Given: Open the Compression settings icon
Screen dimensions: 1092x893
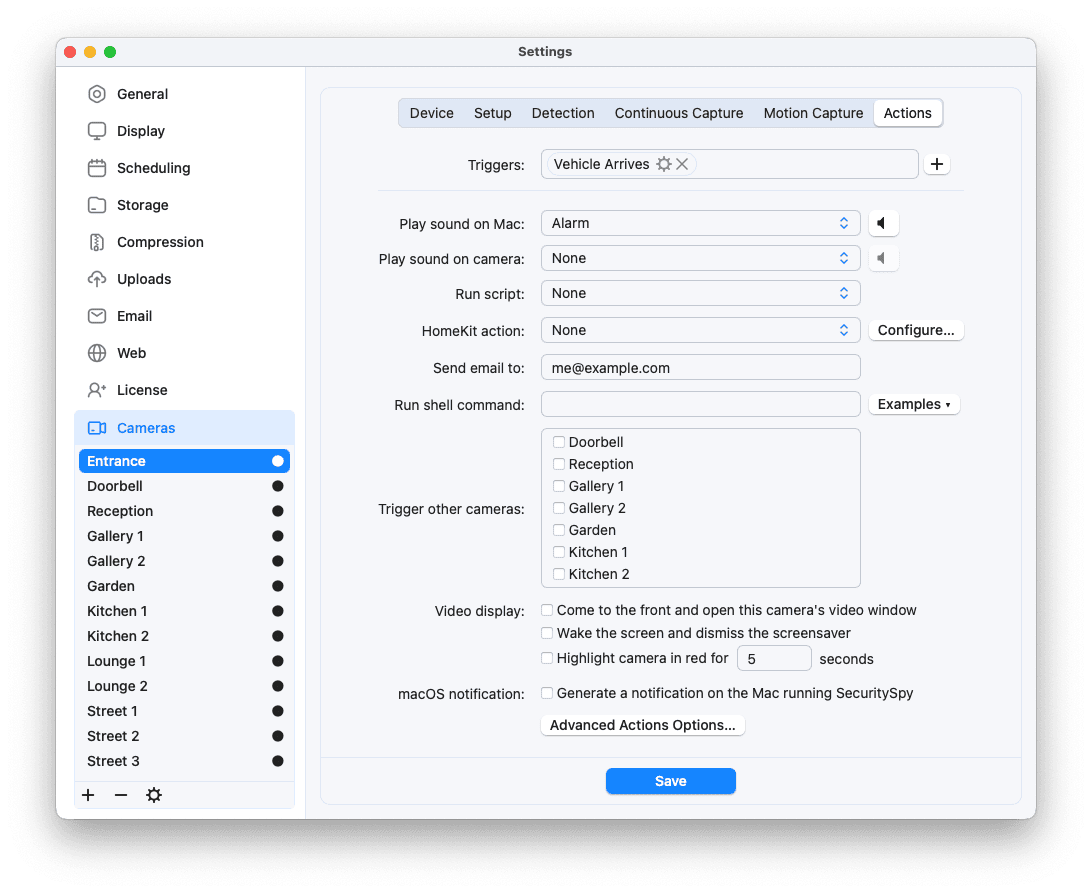Looking at the screenshot, I should [x=96, y=242].
